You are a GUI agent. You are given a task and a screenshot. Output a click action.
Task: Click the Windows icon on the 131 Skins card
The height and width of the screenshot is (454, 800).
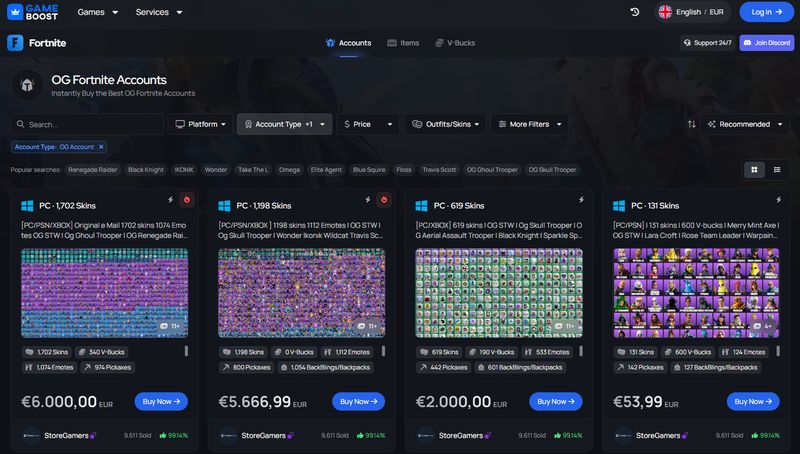[x=619, y=206]
